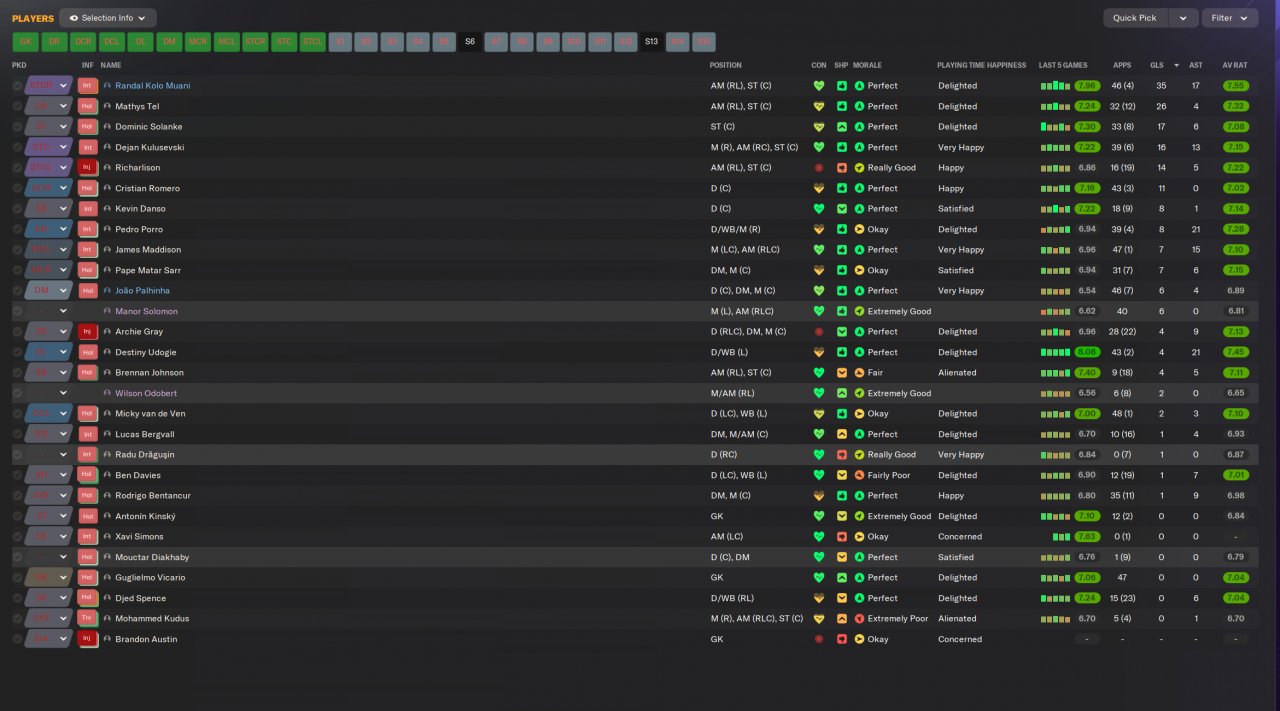Toggle the picked checkbox for James Maddison

17,250
